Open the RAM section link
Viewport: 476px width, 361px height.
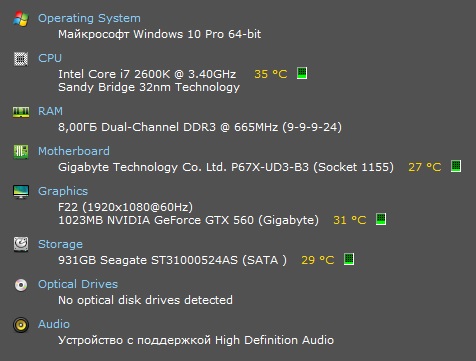point(50,111)
